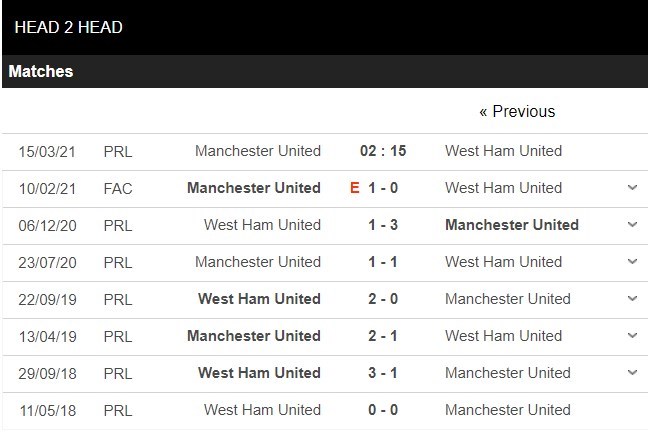Expand the 13/04/19 match row chevron

(632, 336)
